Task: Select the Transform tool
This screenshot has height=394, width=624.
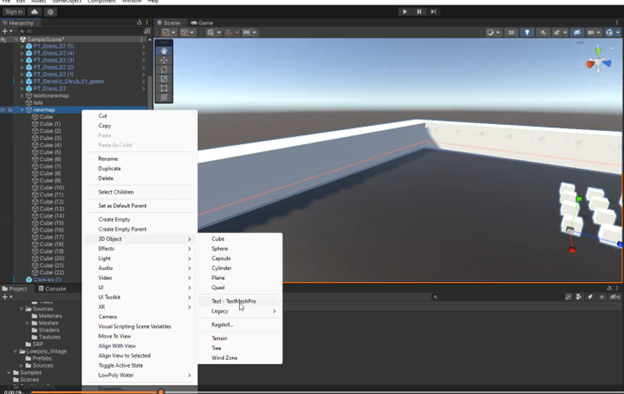Action: (164, 98)
